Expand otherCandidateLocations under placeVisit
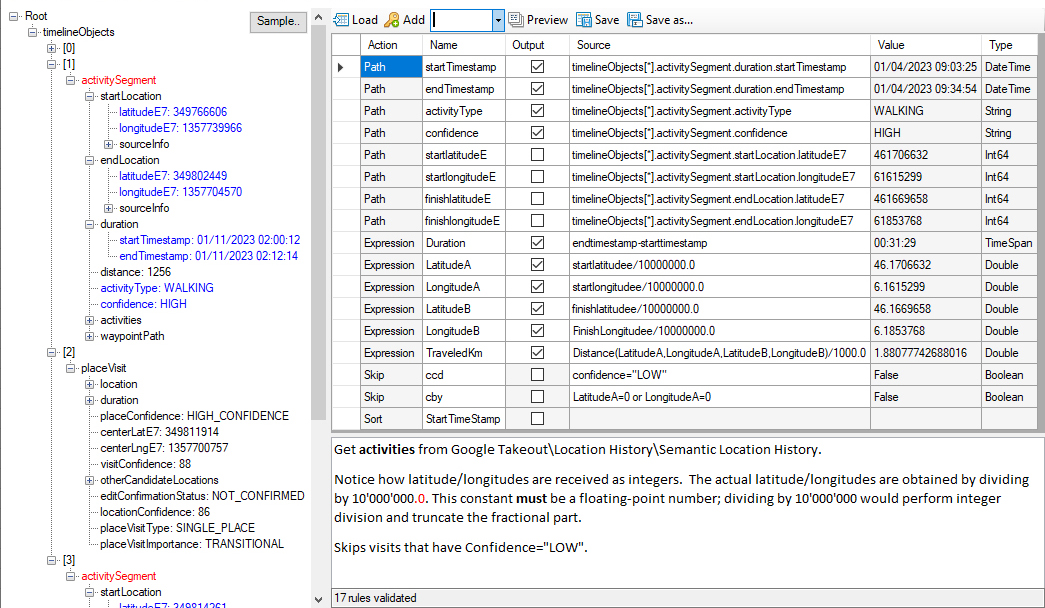Viewport: 1045px width, 608px height. 90,480
